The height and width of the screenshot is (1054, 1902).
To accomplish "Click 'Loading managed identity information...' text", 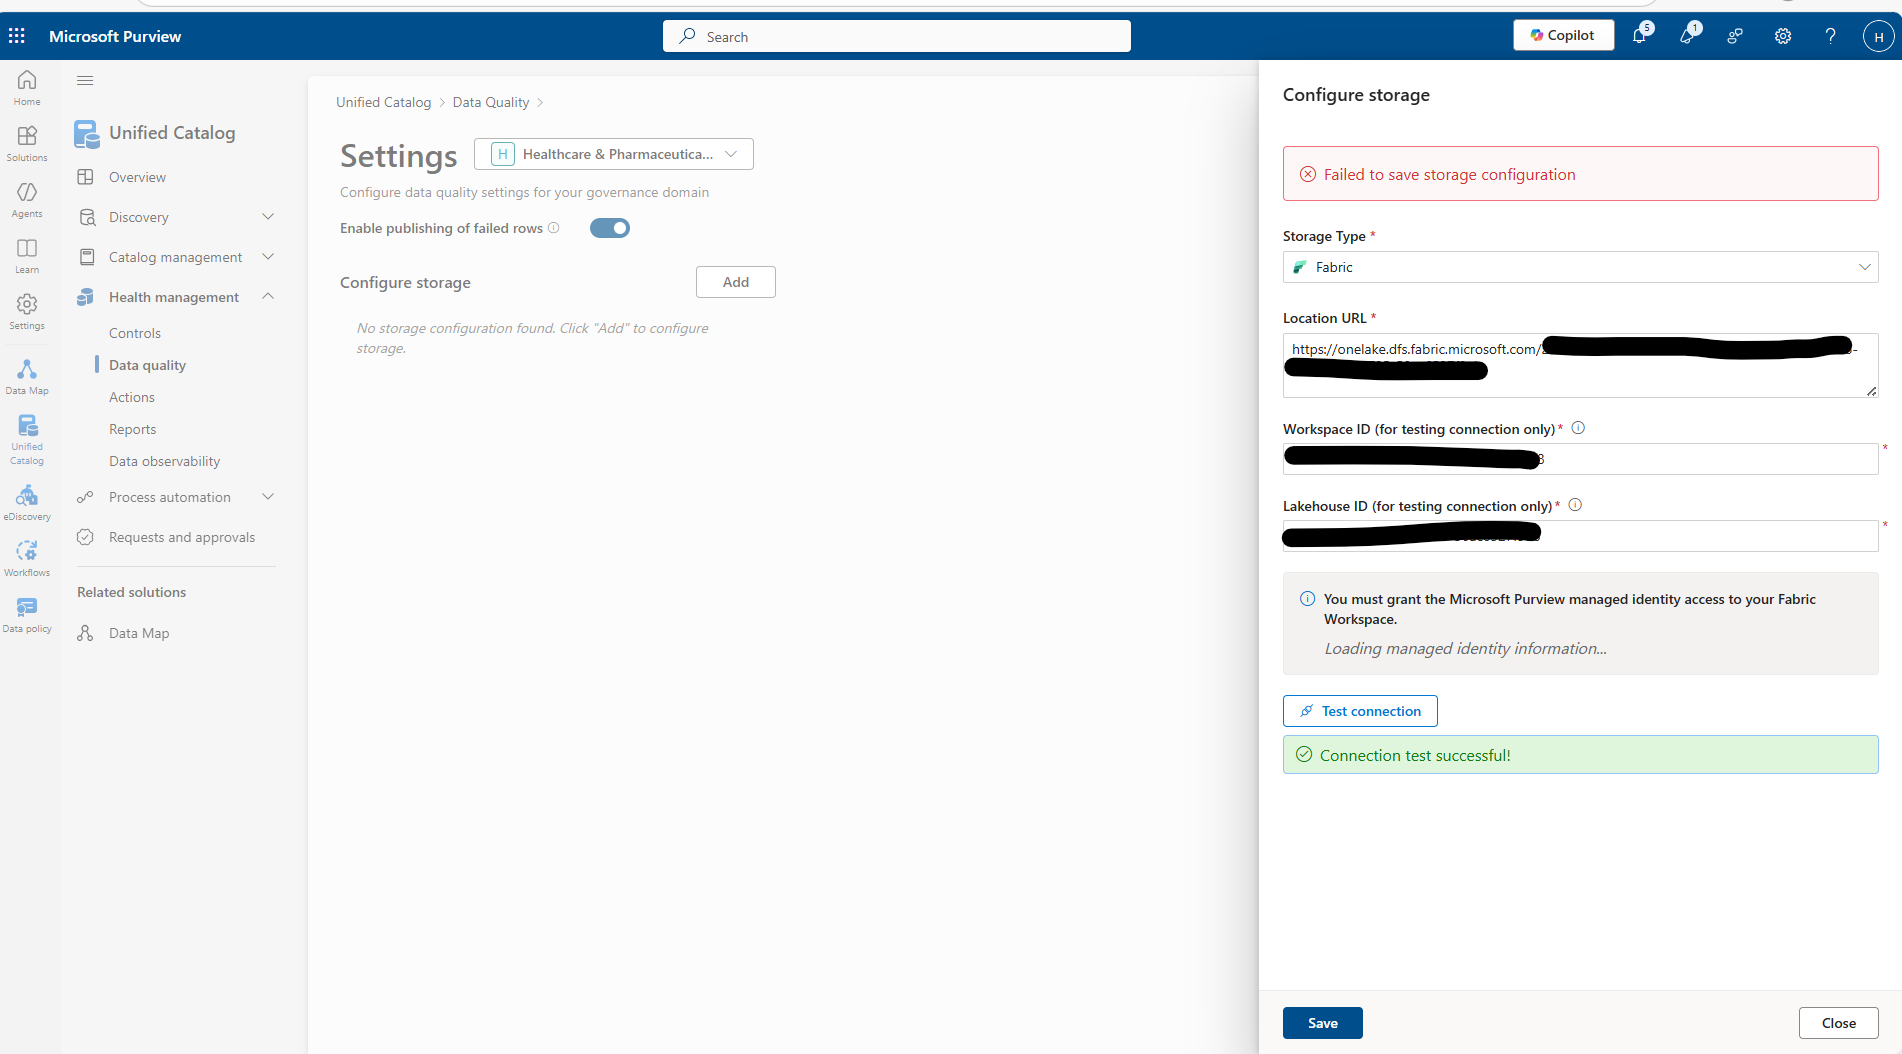I will [x=1466, y=648].
